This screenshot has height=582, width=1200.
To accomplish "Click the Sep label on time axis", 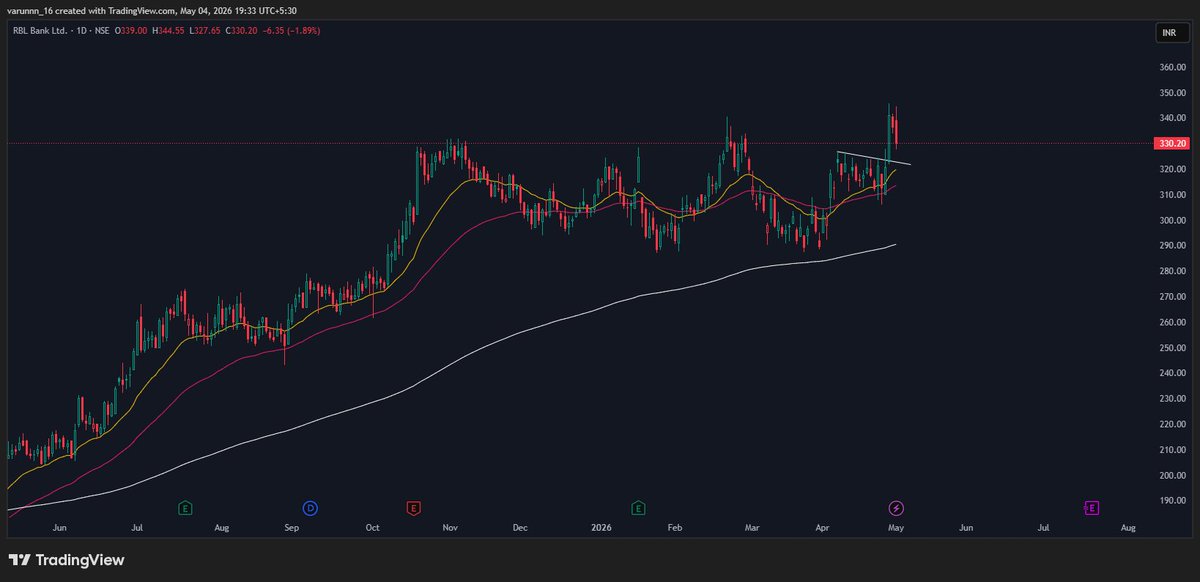I will pyautogui.click(x=292, y=526).
